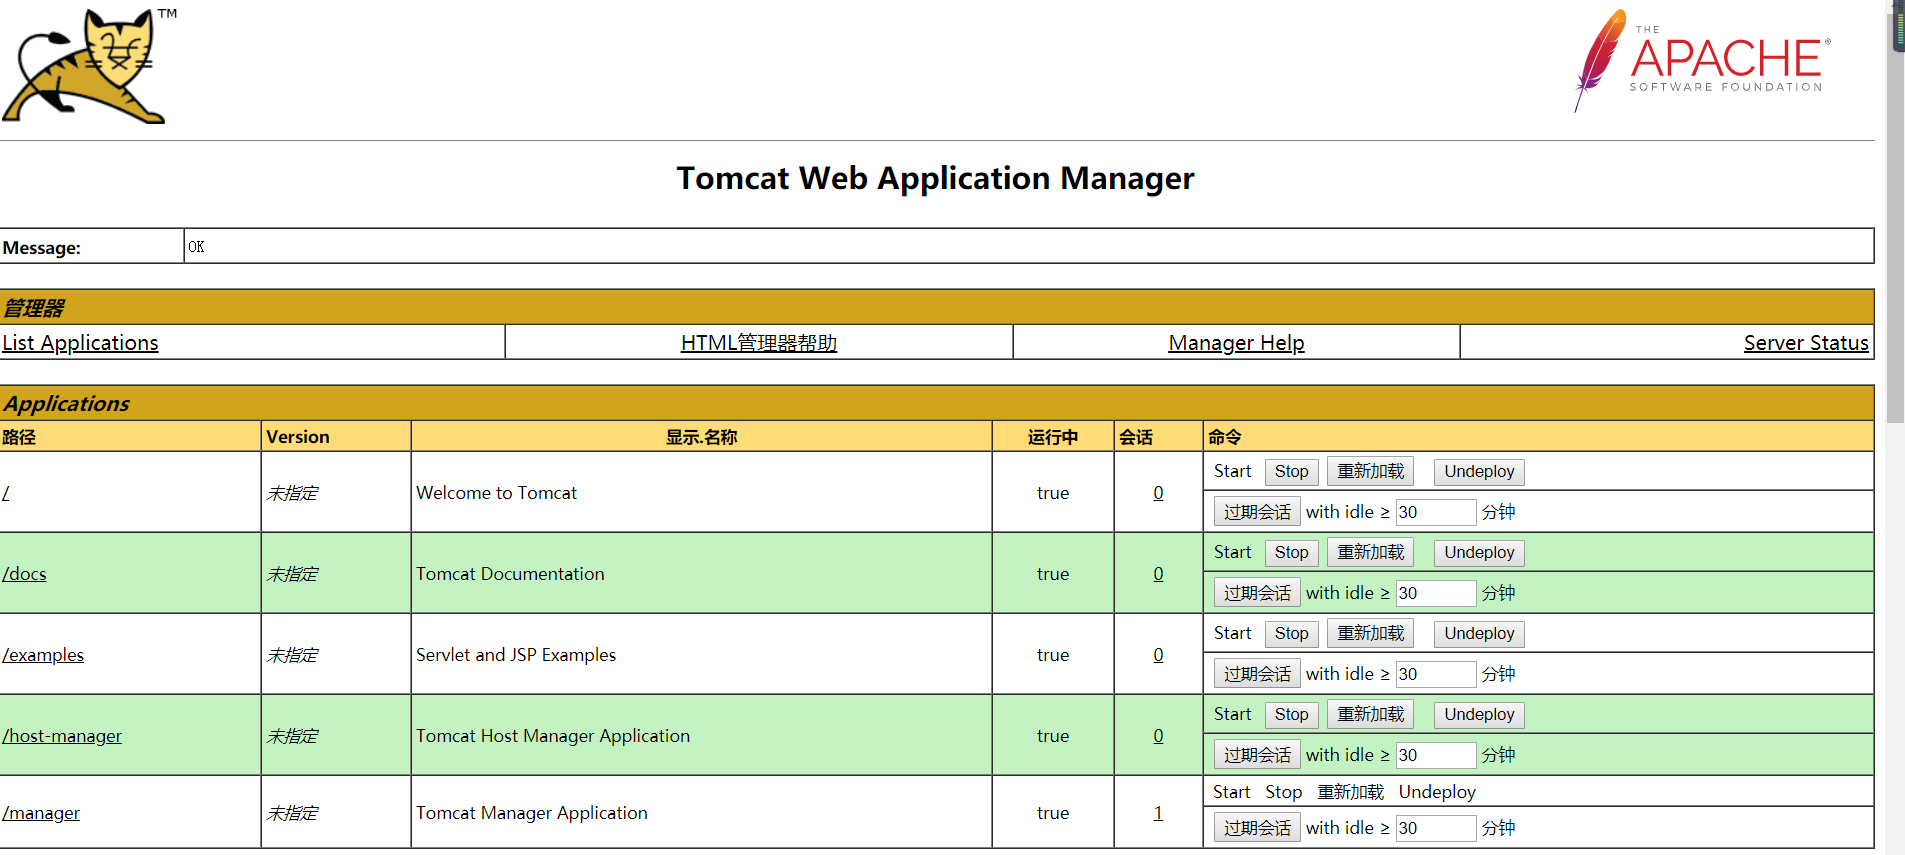Image resolution: width=1905 pixels, height=855 pixels.
Task: Edit idle minutes field for root application
Action: (1436, 512)
